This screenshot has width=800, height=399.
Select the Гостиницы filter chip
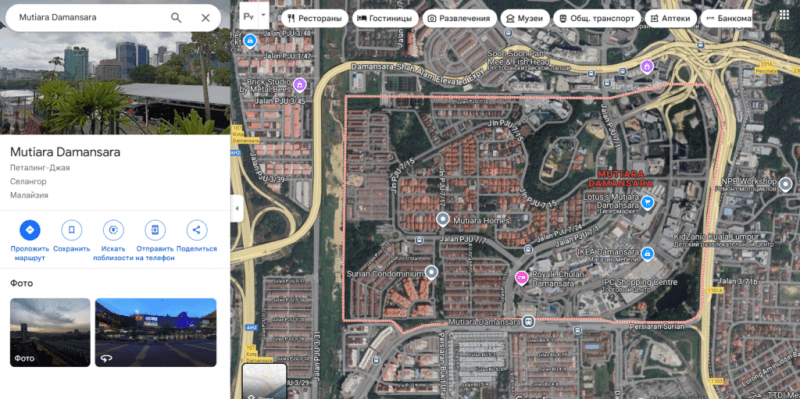tap(385, 18)
